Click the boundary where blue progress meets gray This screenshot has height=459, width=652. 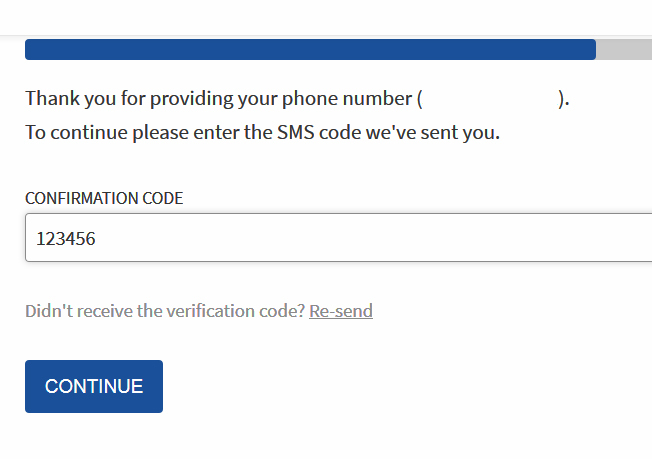596,50
